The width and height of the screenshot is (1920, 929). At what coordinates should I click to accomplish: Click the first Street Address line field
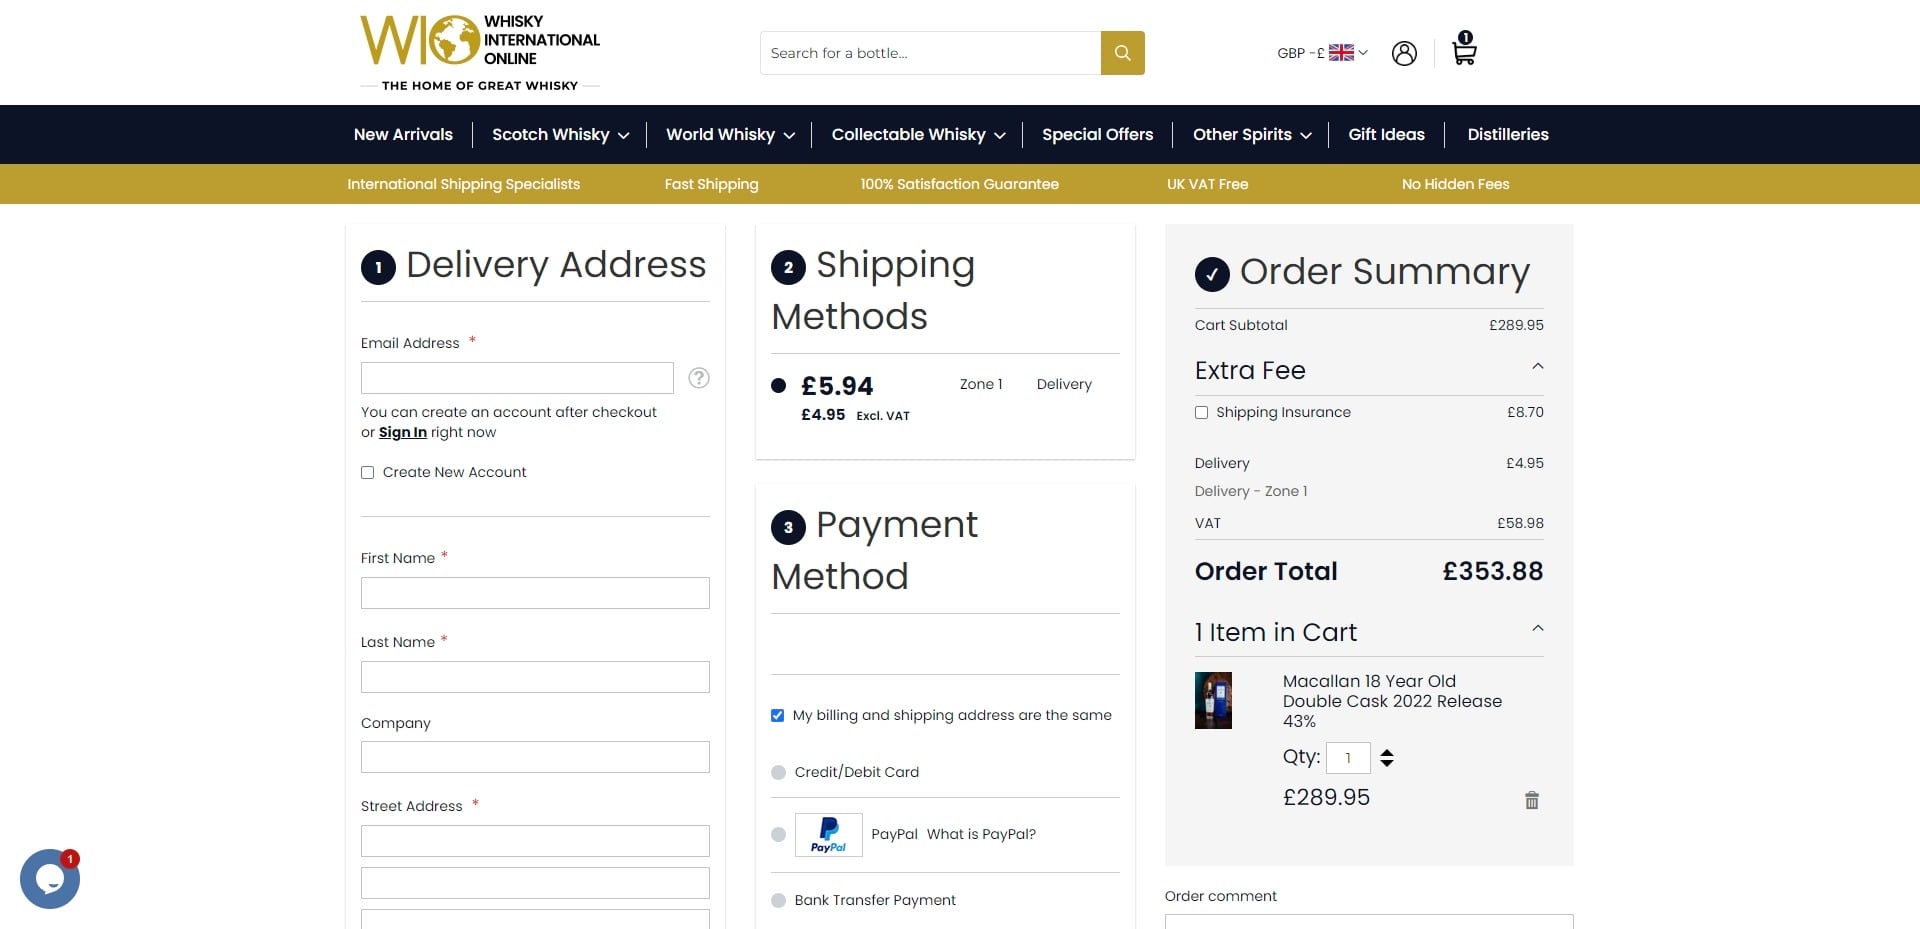[x=535, y=841]
